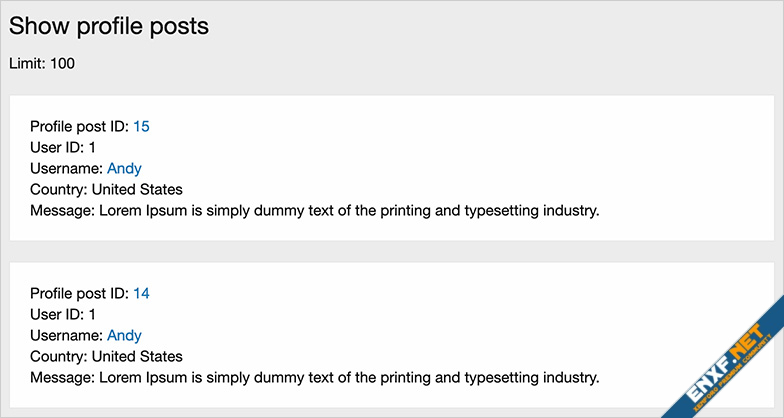This screenshot has width=784, height=418.
Task: Click the gray gap between the two posts
Action: [390, 251]
